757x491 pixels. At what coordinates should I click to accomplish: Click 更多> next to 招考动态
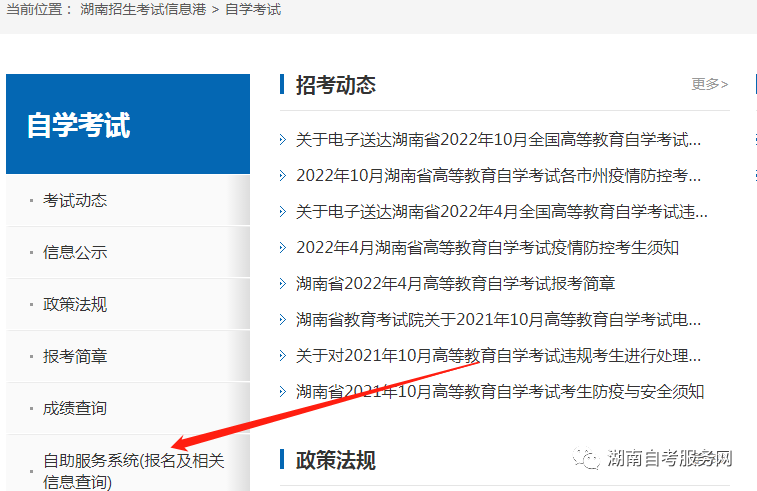pos(709,84)
